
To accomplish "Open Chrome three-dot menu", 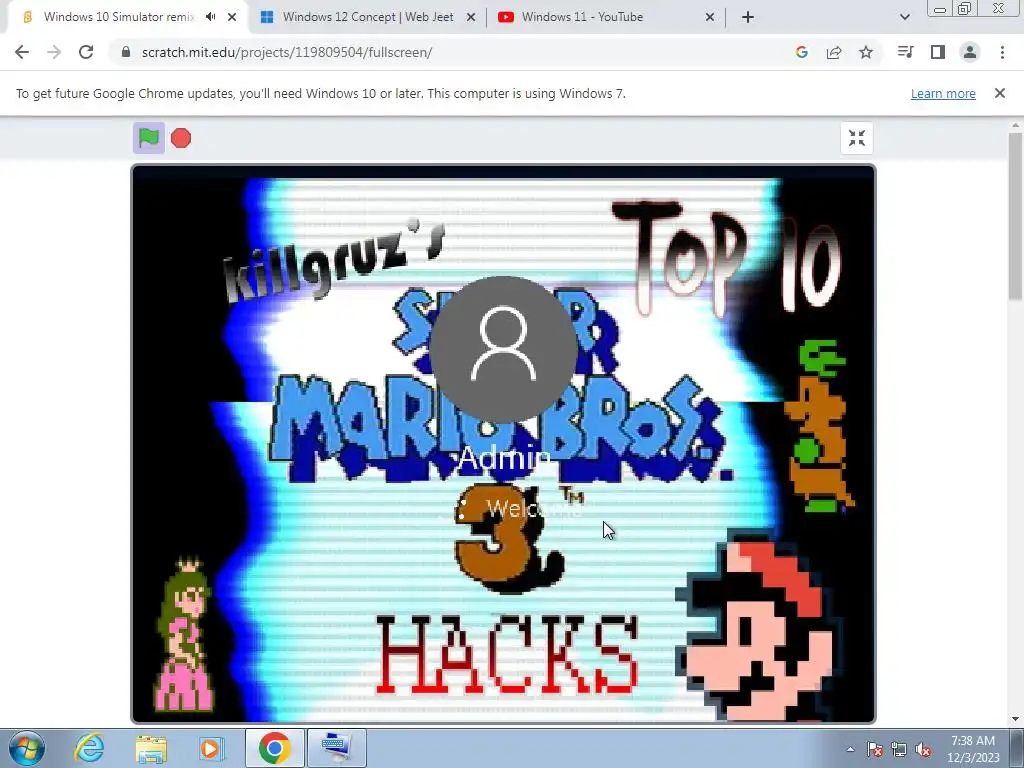I will pos(1002,52).
